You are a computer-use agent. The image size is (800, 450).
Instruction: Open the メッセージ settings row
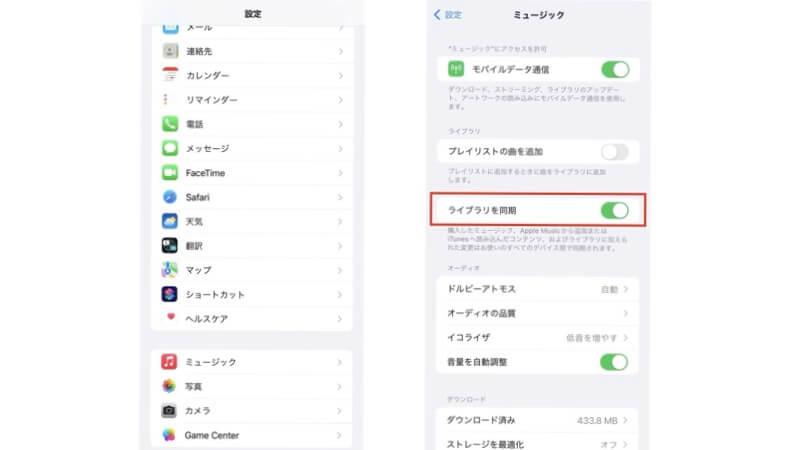click(x=252, y=148)
